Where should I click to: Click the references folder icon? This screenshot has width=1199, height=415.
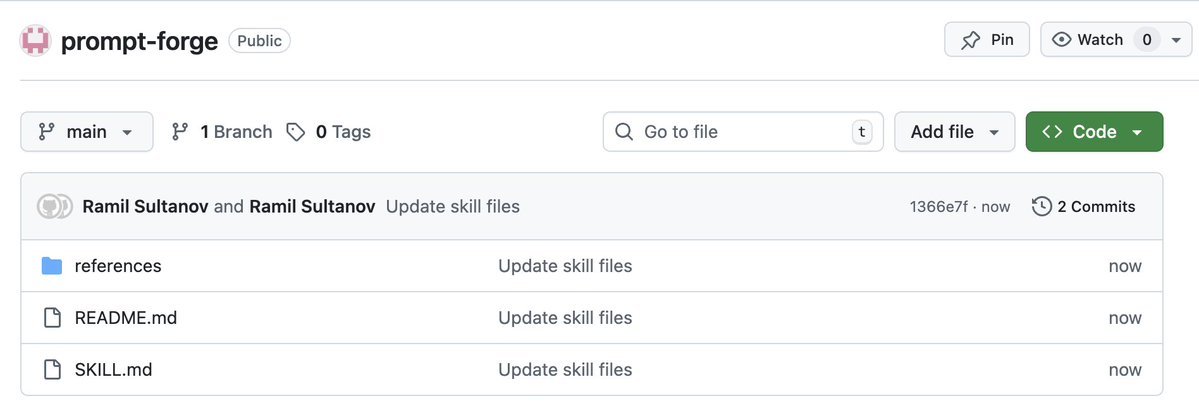coord(52,266)
